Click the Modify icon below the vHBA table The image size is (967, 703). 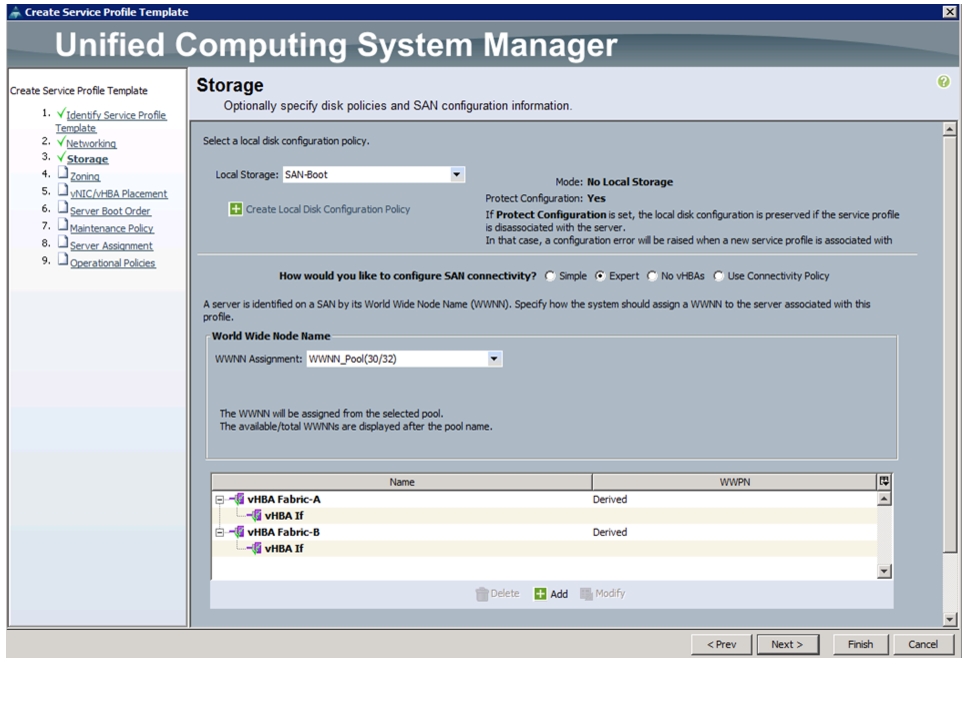coord(586,594)
